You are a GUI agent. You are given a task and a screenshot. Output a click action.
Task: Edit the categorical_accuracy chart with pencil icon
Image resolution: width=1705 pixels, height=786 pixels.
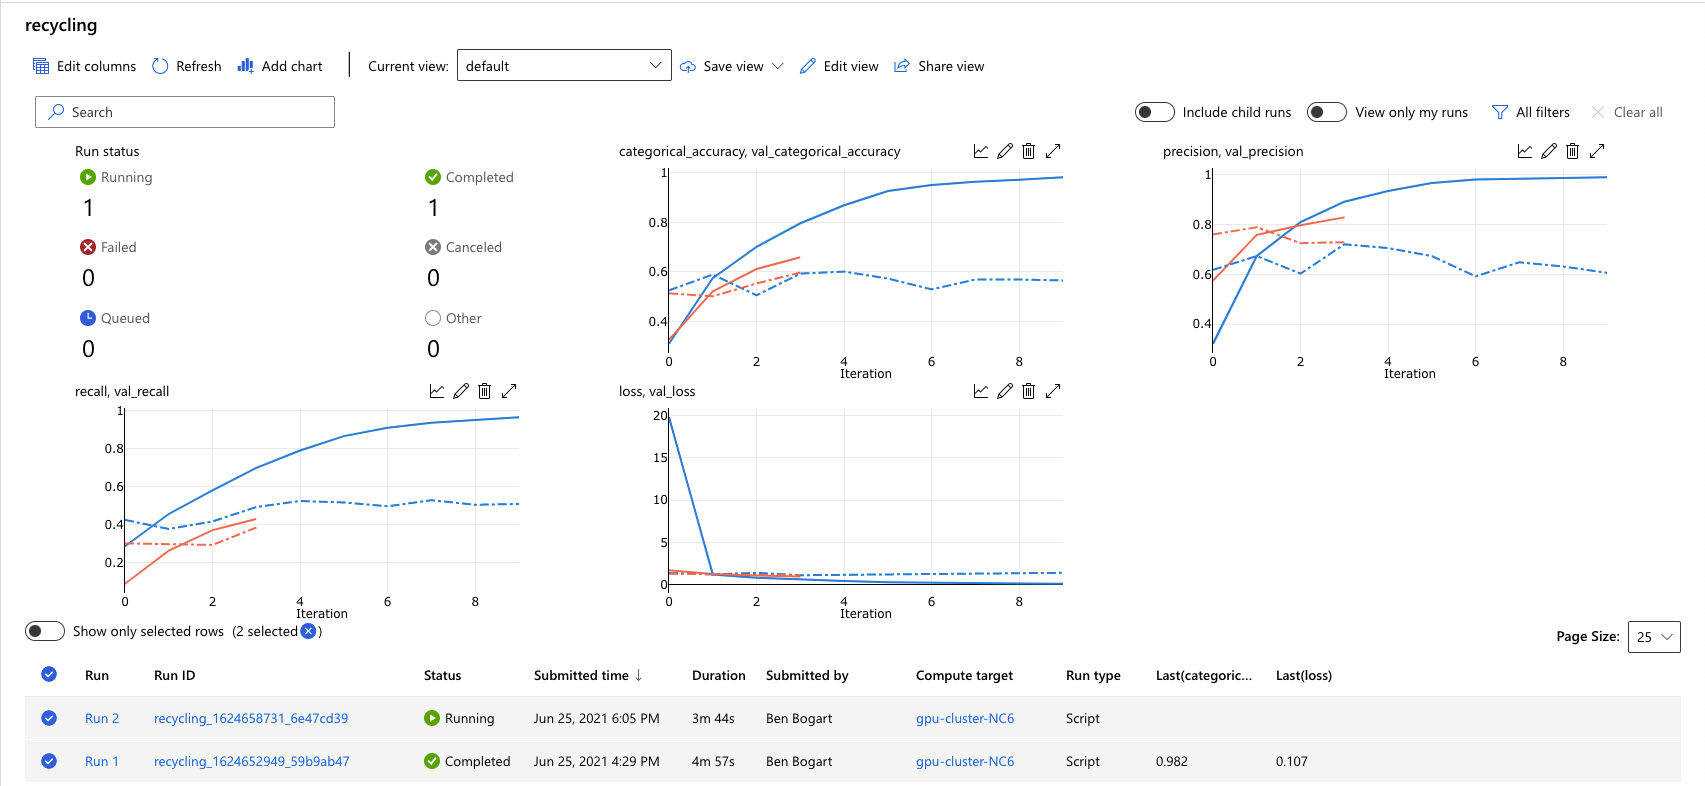click(1004, 151)
